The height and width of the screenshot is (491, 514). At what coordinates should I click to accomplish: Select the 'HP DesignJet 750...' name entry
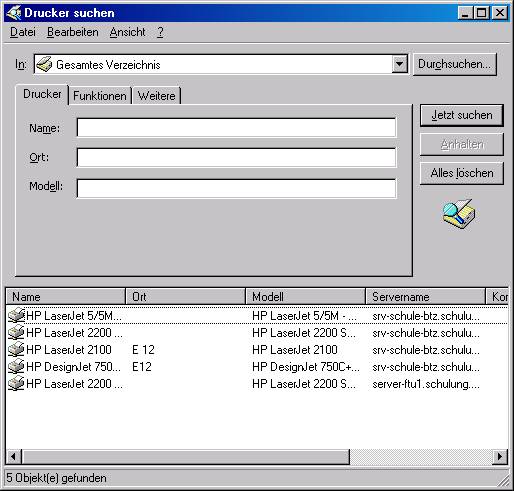point(73,367)
